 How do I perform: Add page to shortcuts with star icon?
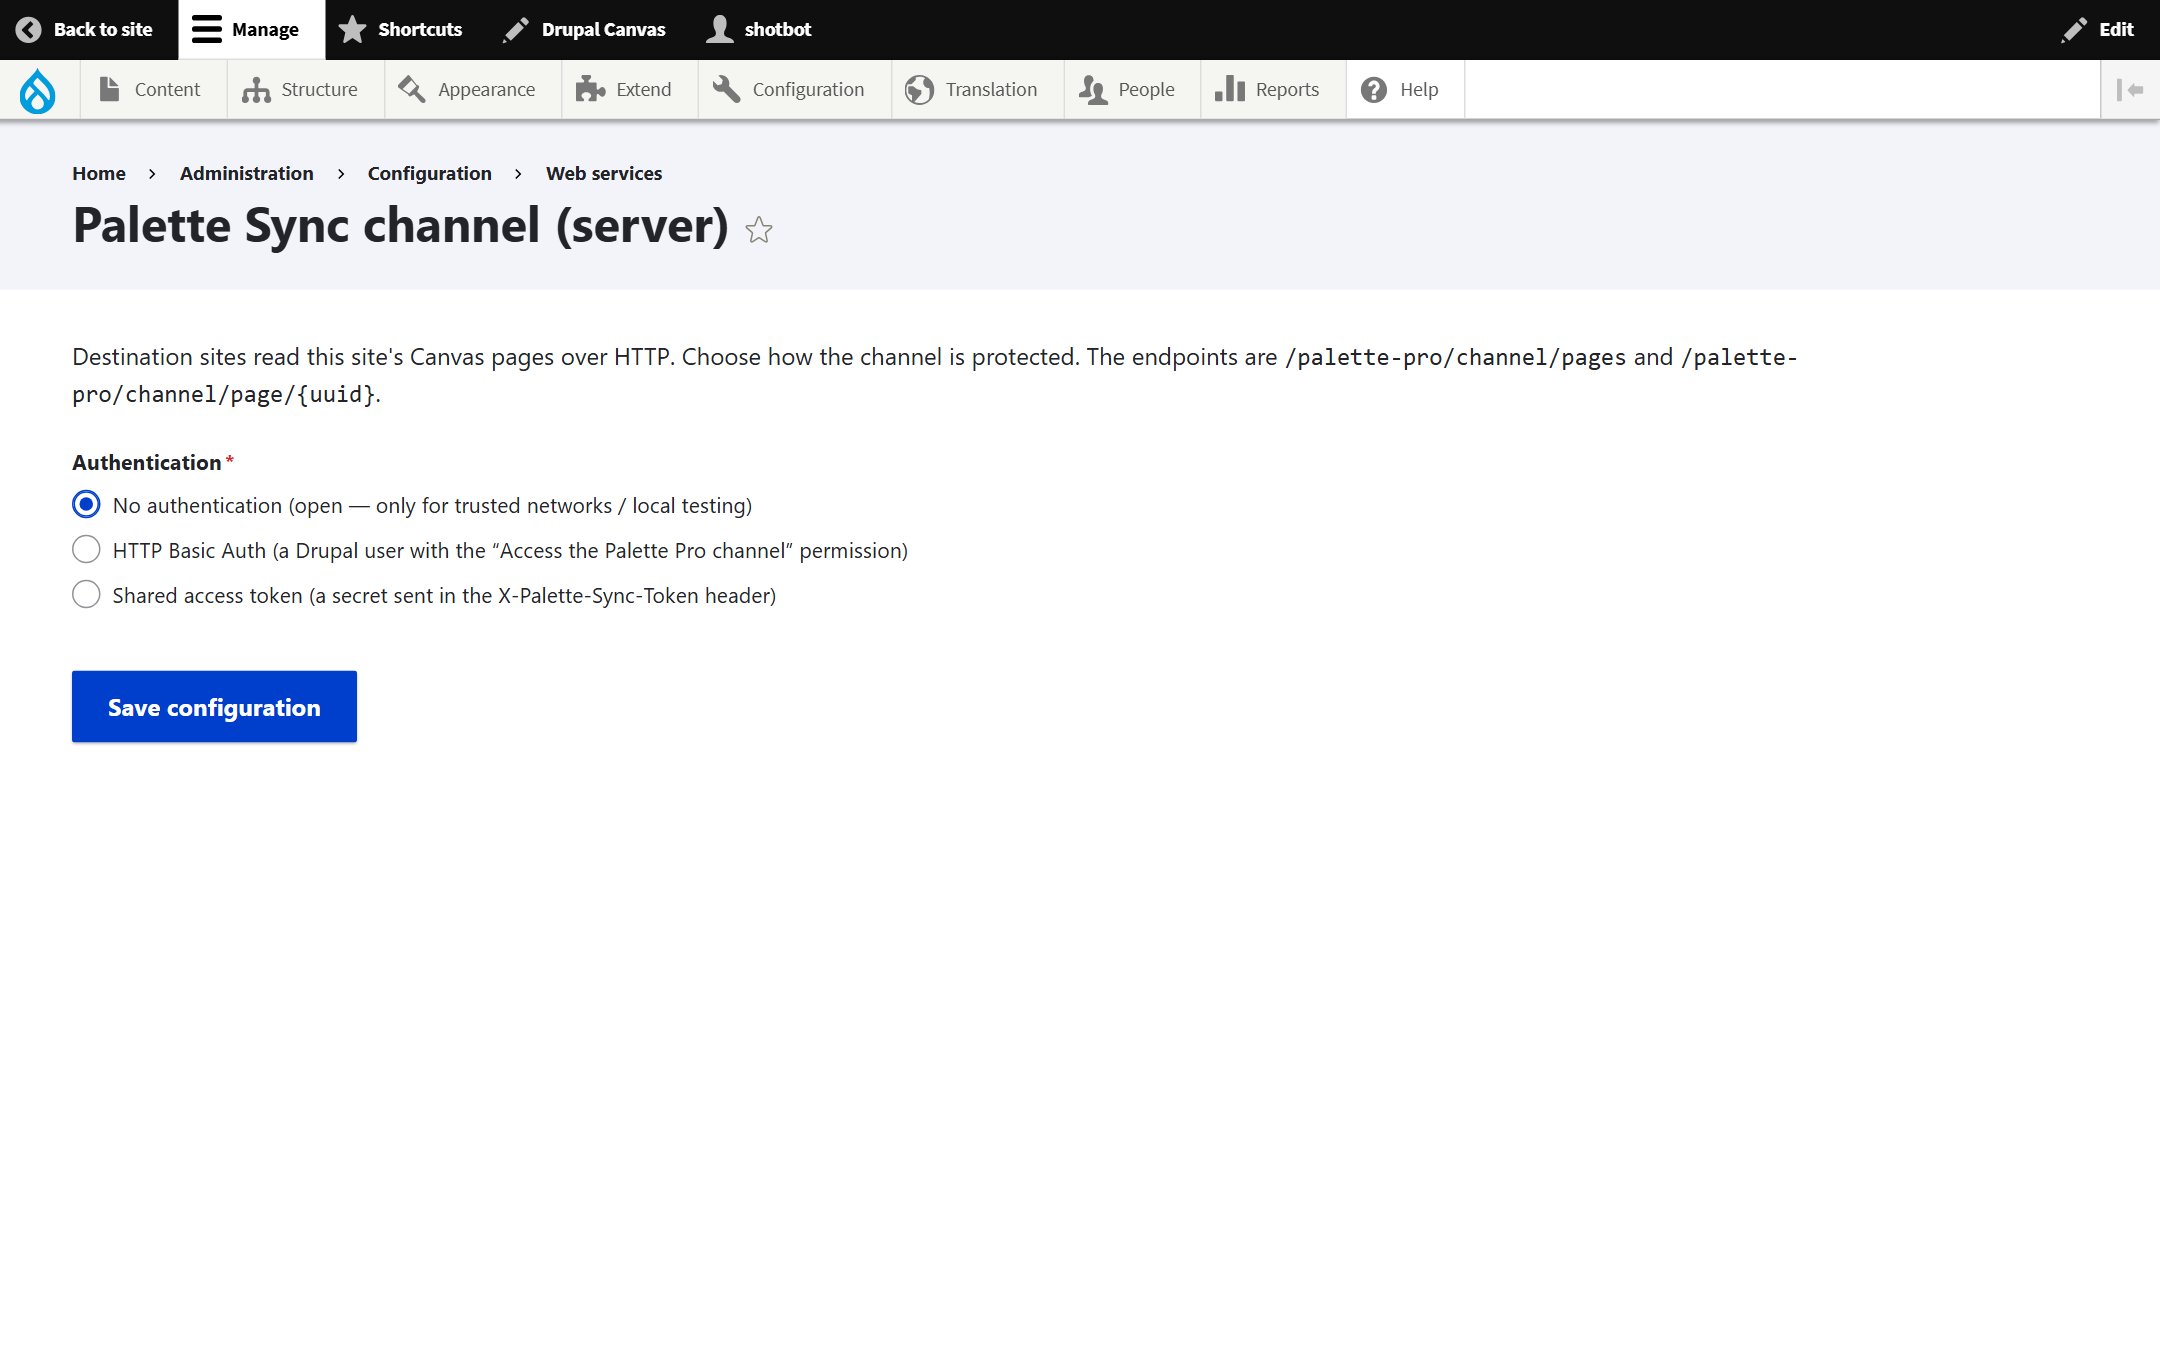tap(759, 230)
